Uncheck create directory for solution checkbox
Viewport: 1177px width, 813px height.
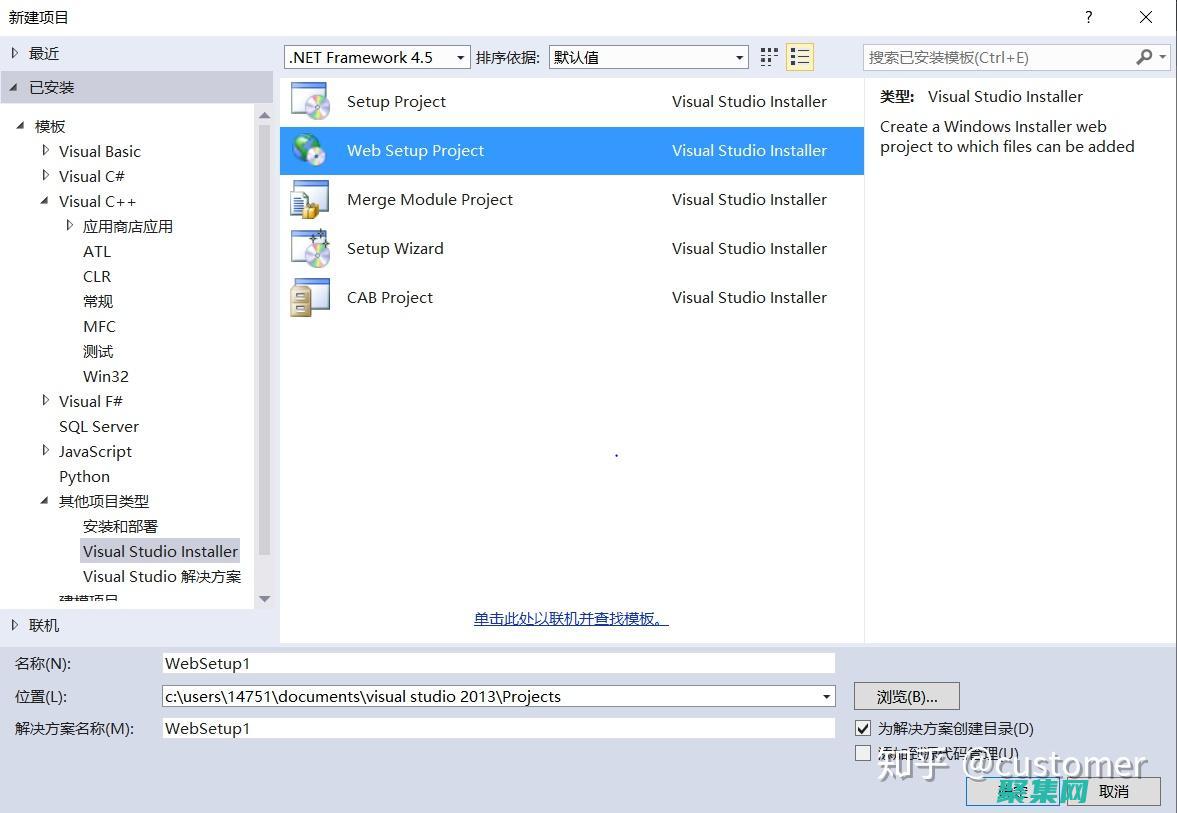(x=863, y=728)
